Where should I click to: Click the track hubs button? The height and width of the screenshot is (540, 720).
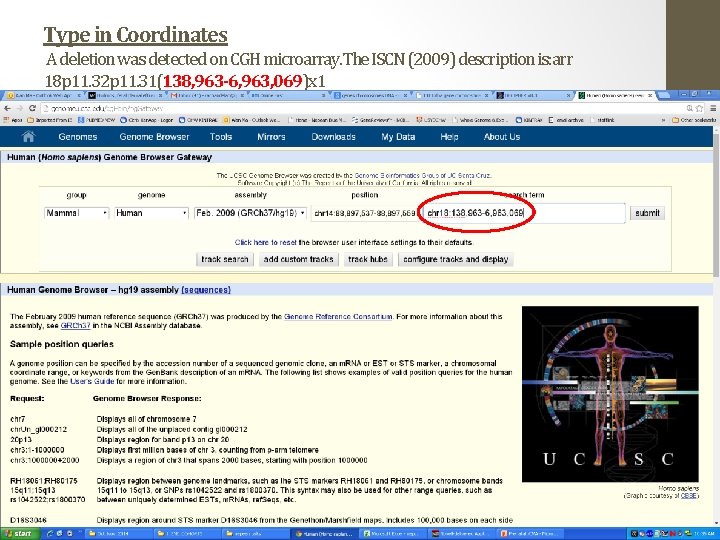[x=368, y=259]
